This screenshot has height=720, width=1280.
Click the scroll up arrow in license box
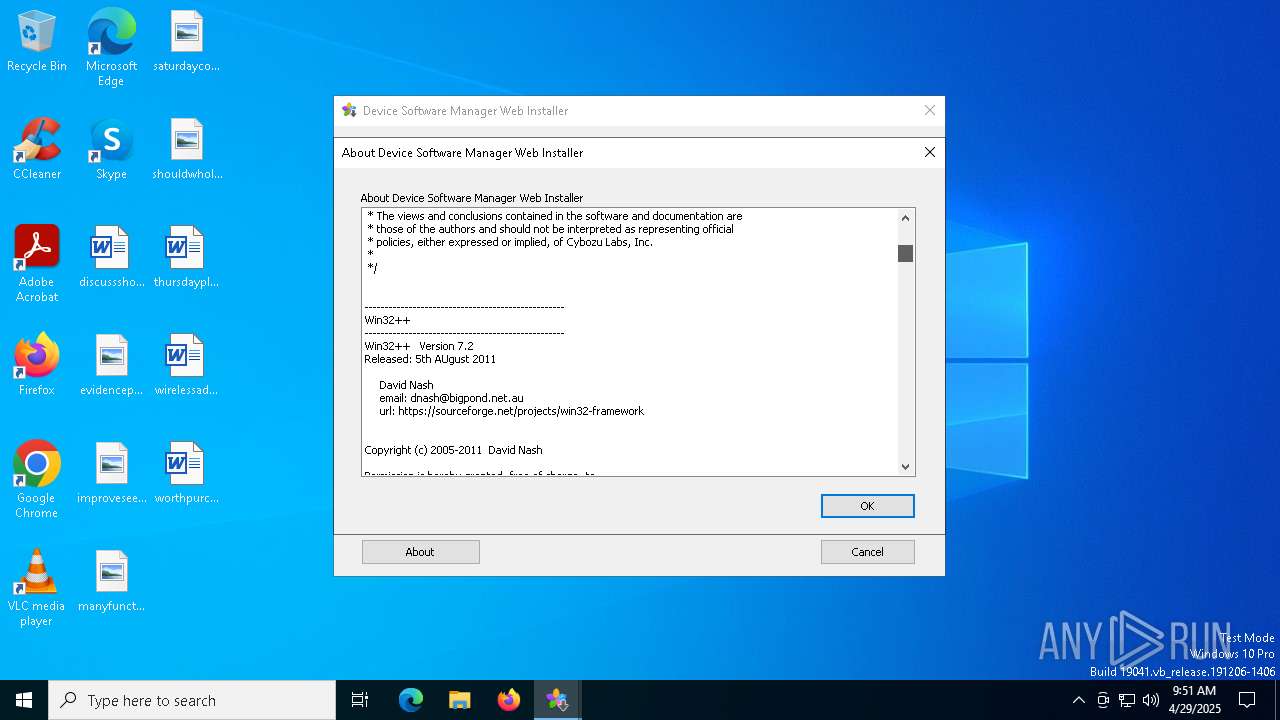[905, 218]
